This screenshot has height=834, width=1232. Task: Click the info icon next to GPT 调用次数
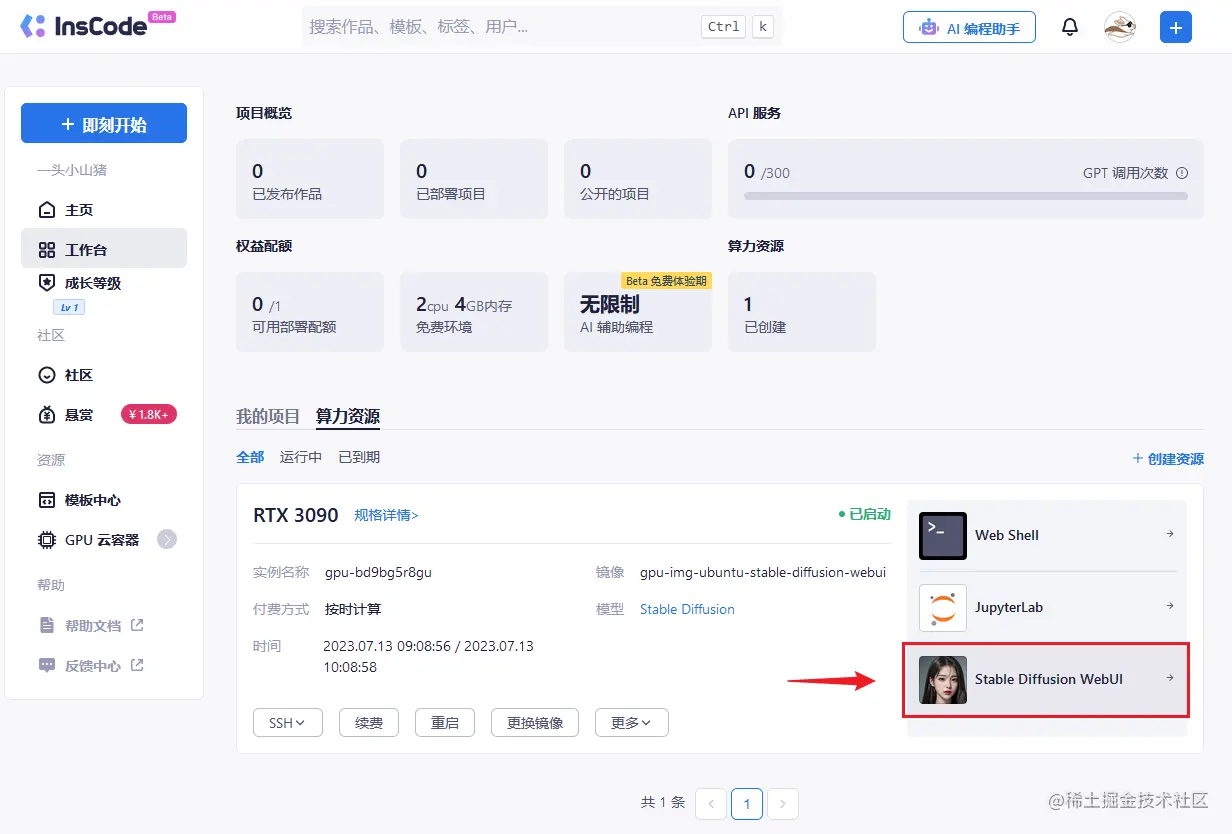pyautogui.click(x=1182, y=173)
